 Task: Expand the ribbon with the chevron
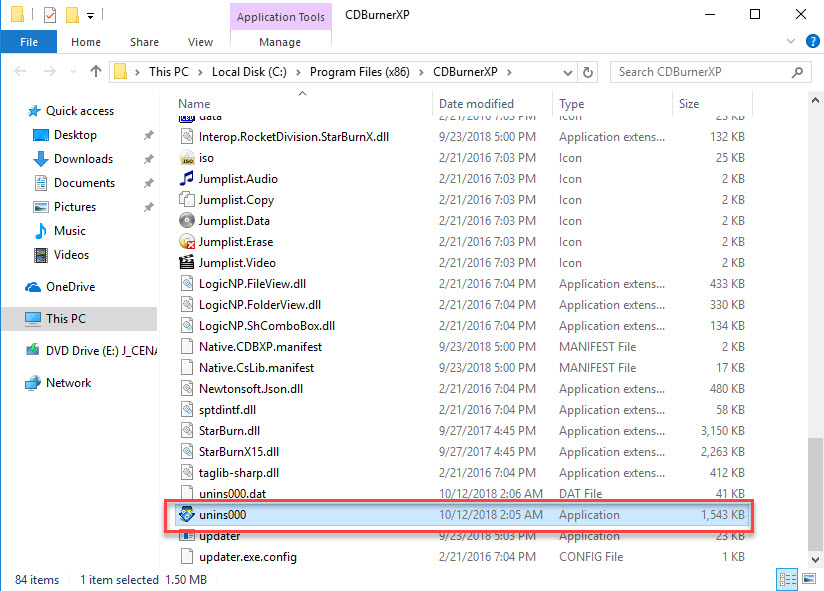click(790, 41)
